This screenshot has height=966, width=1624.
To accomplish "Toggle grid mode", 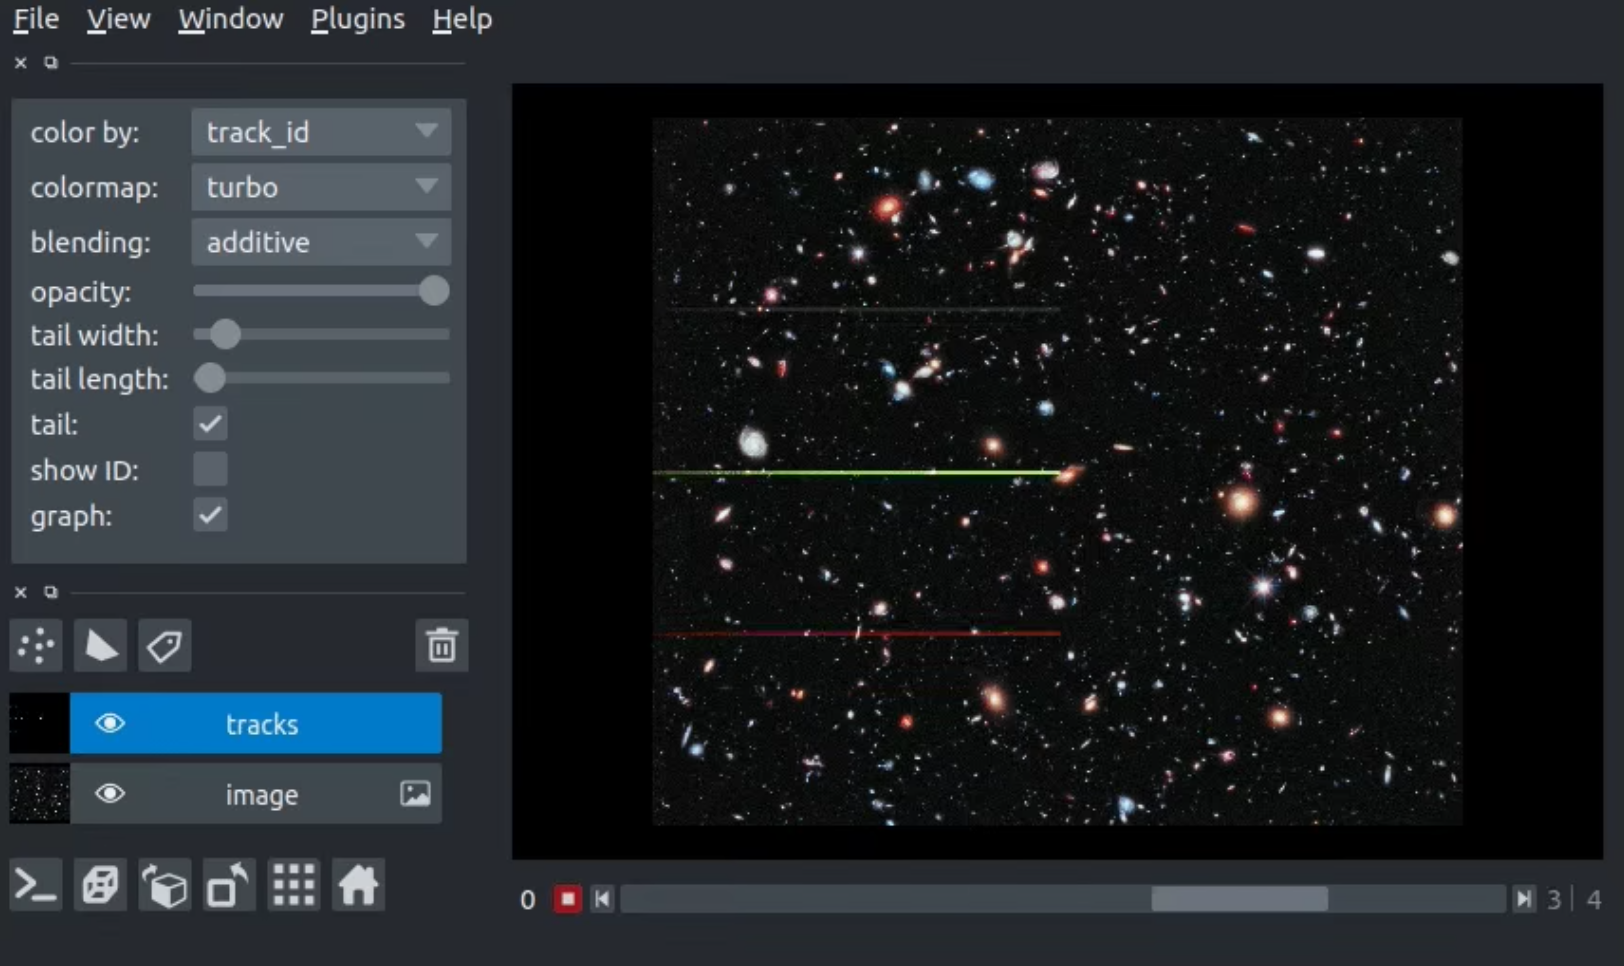I will pyautogui.click(x=294, y=885).
